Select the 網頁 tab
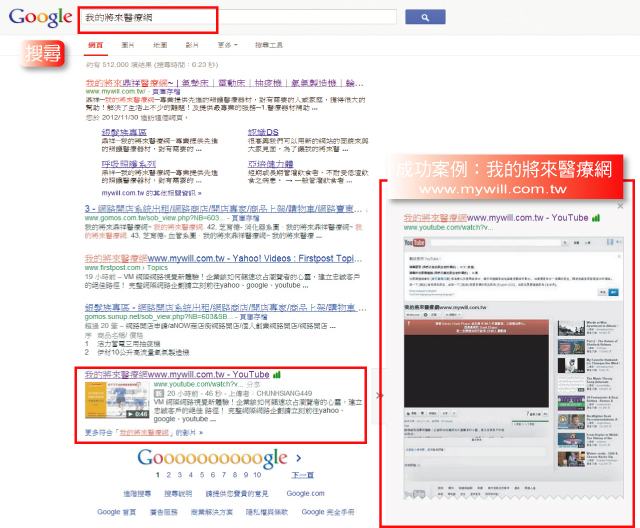Image resolution: width=640 pixels, height=528 pixels. point(96,45)
